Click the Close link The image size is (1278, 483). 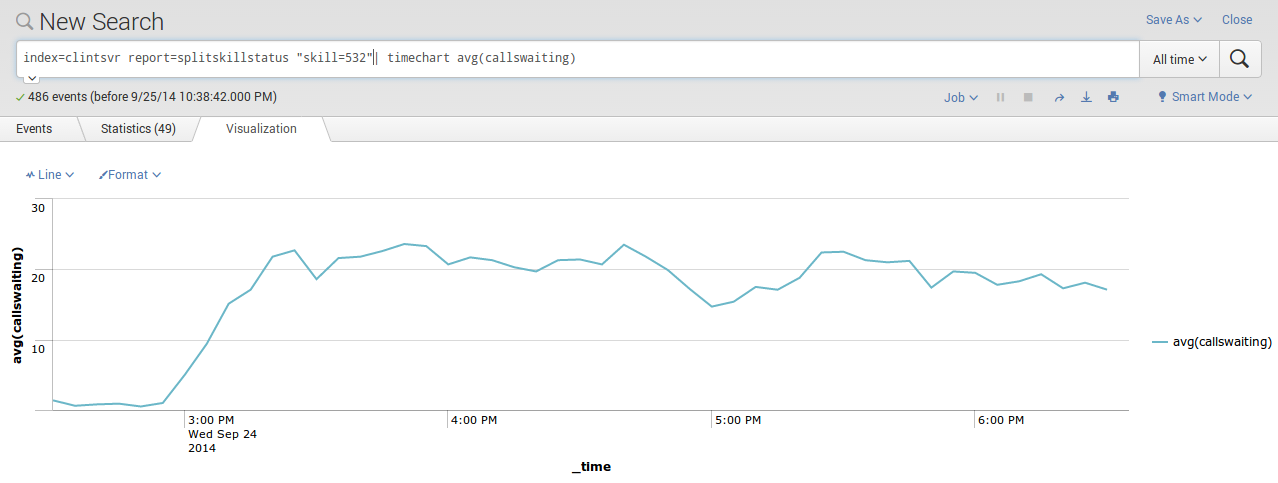tap(1237, 20)
